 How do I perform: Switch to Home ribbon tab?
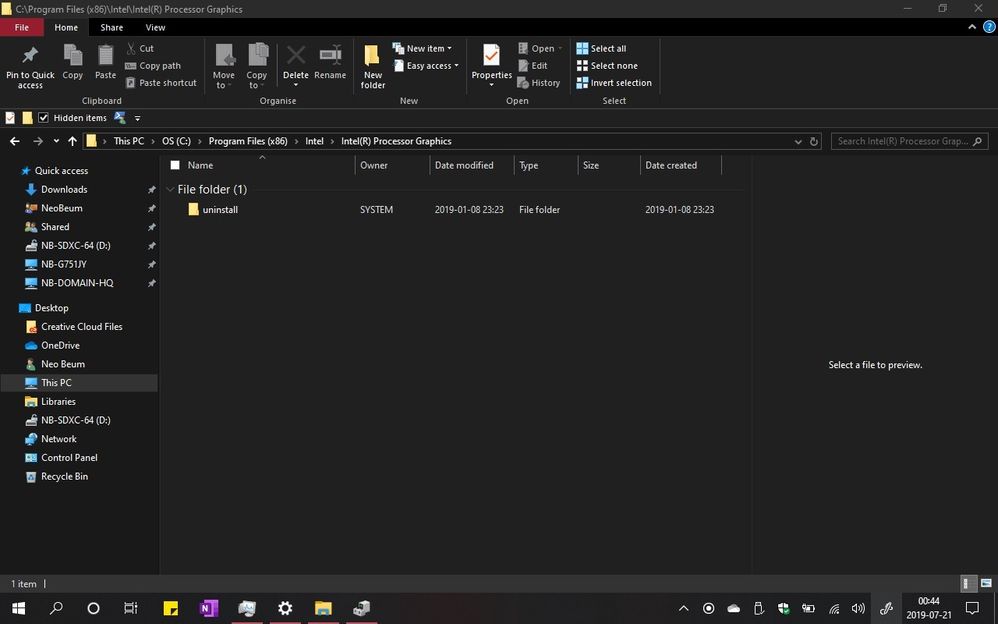click(x=66, y=27)
